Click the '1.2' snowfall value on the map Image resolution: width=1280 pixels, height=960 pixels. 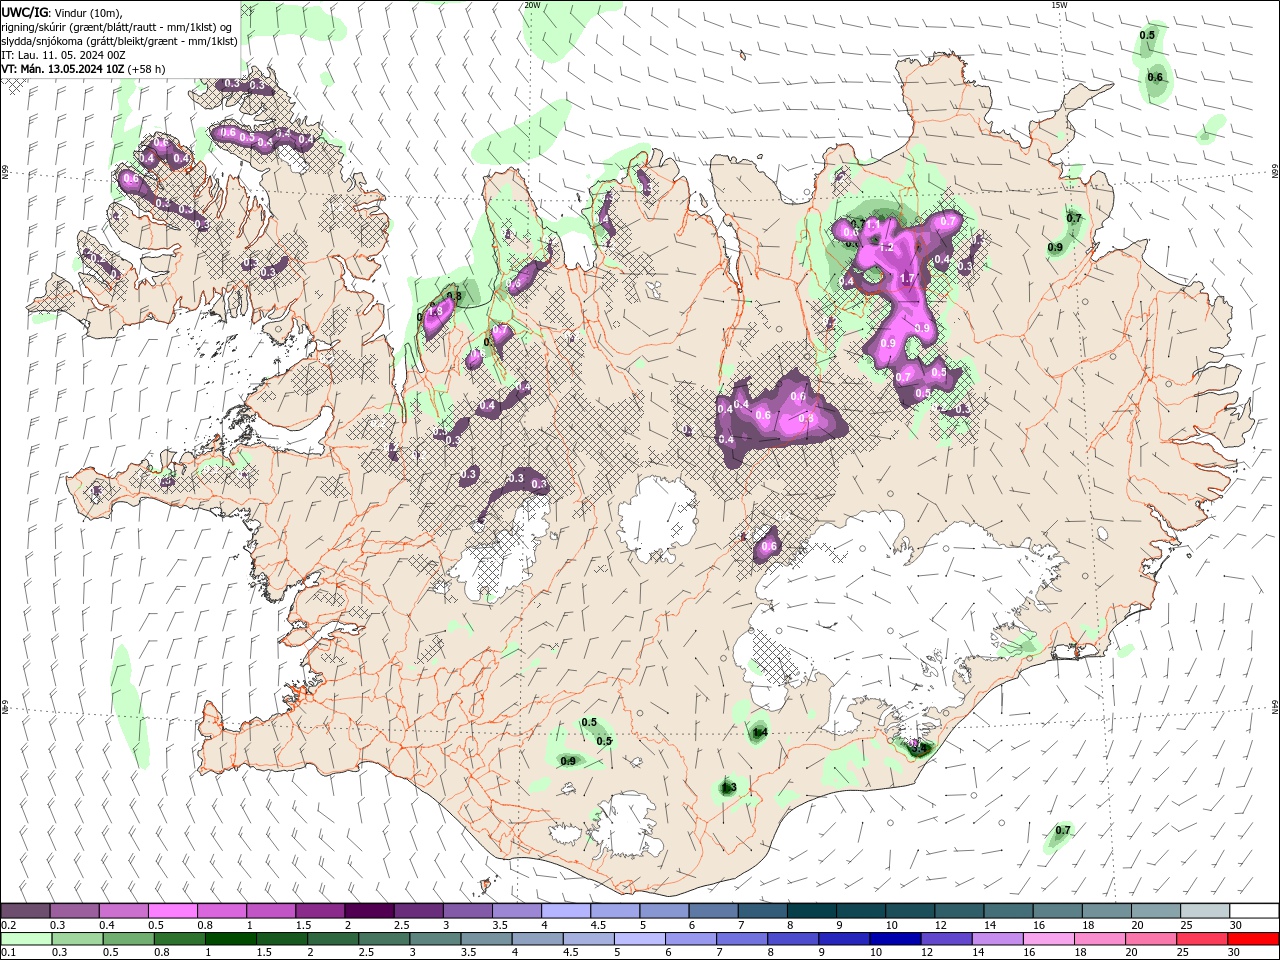[x=885, y=246]
